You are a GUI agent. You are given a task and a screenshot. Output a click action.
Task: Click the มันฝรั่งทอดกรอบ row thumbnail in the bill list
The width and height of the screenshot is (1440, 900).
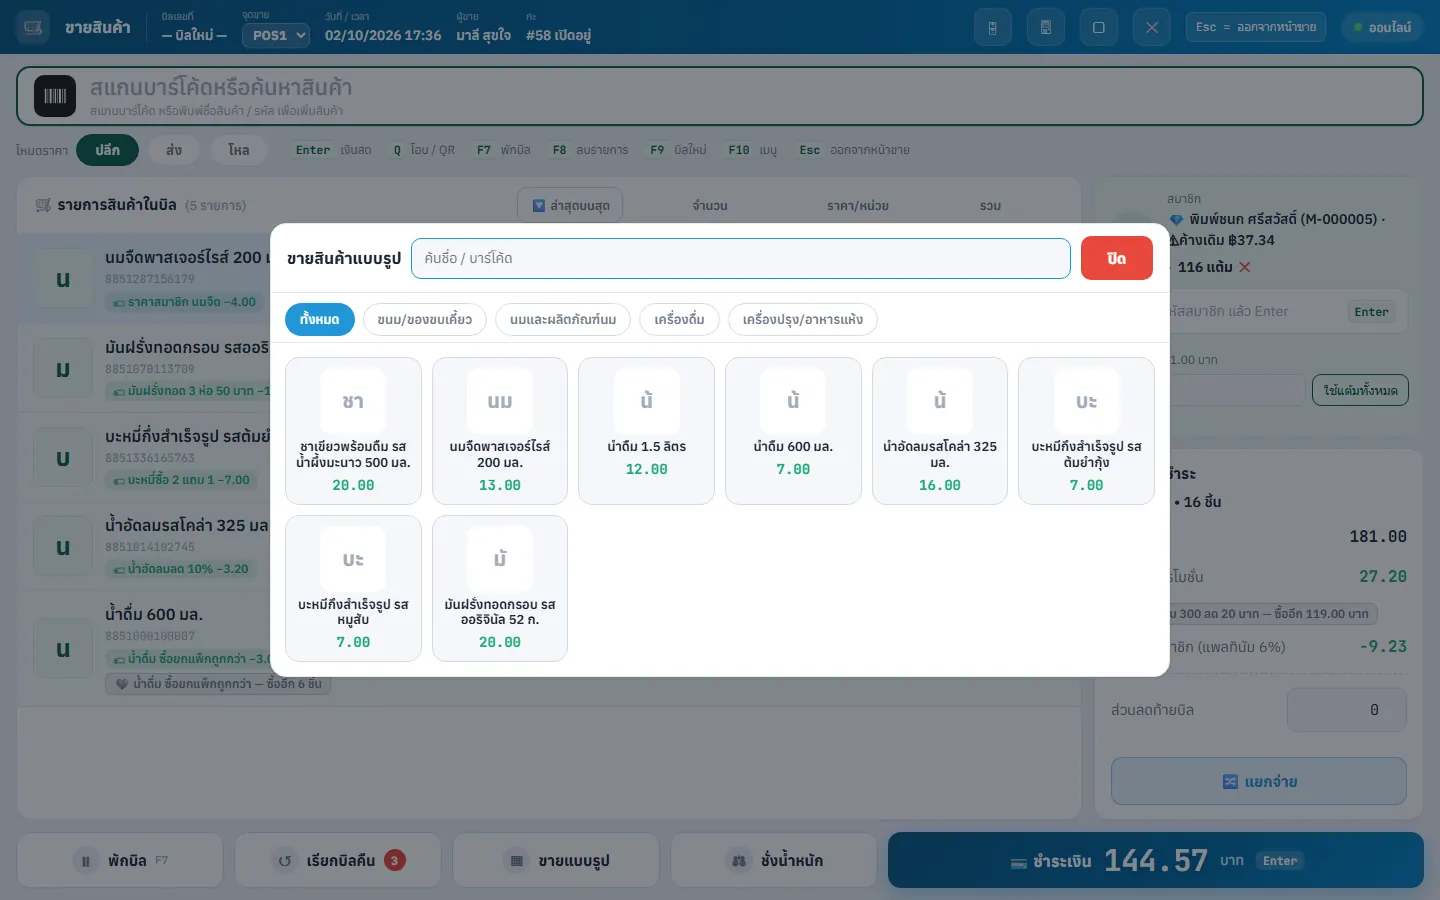point(63,369)
